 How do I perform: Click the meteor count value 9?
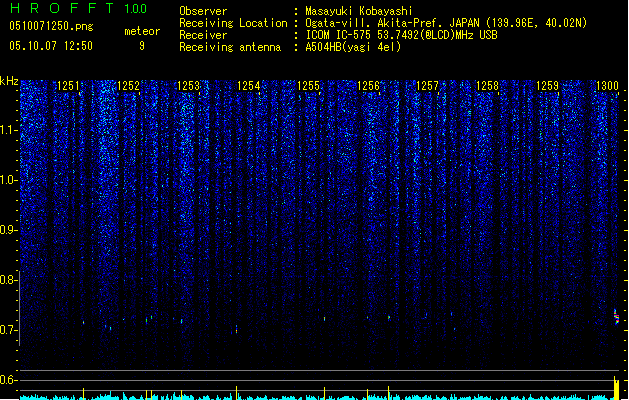point(142,46)
